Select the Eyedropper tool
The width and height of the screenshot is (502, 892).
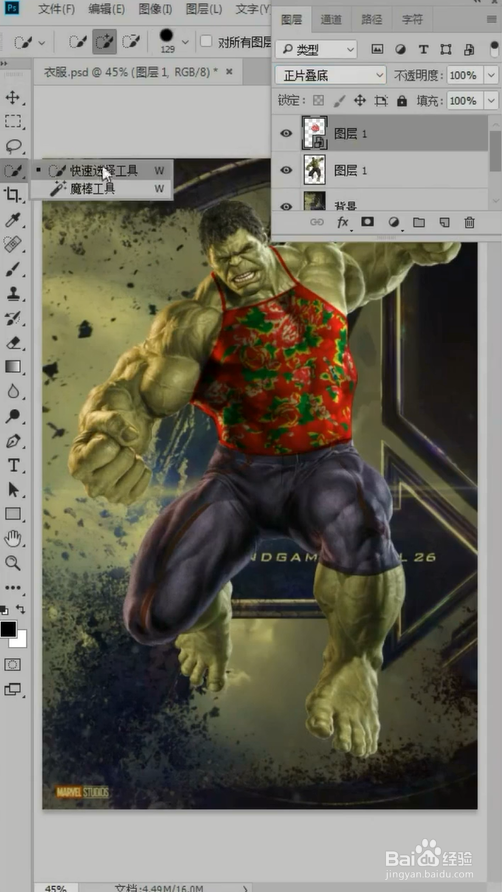click(13, 220)
